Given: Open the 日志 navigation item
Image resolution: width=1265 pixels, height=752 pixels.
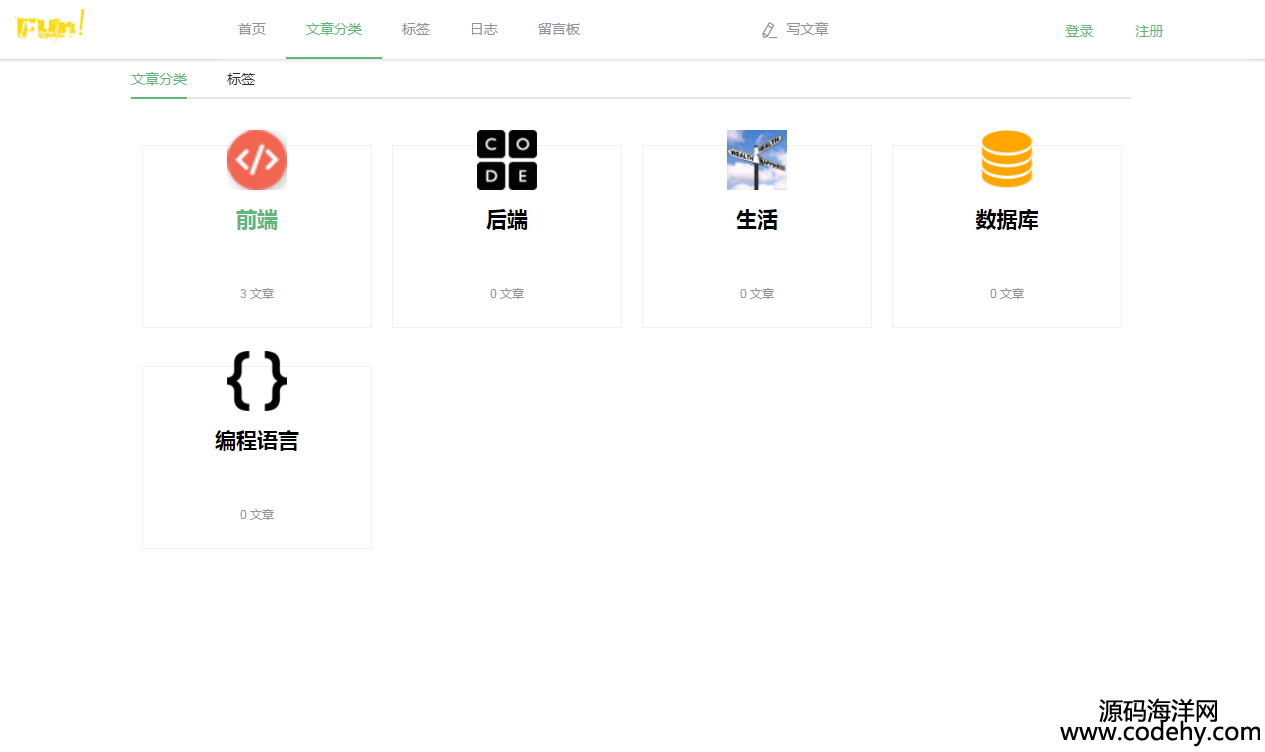Looking at the screenshot, I should [484, 30].
